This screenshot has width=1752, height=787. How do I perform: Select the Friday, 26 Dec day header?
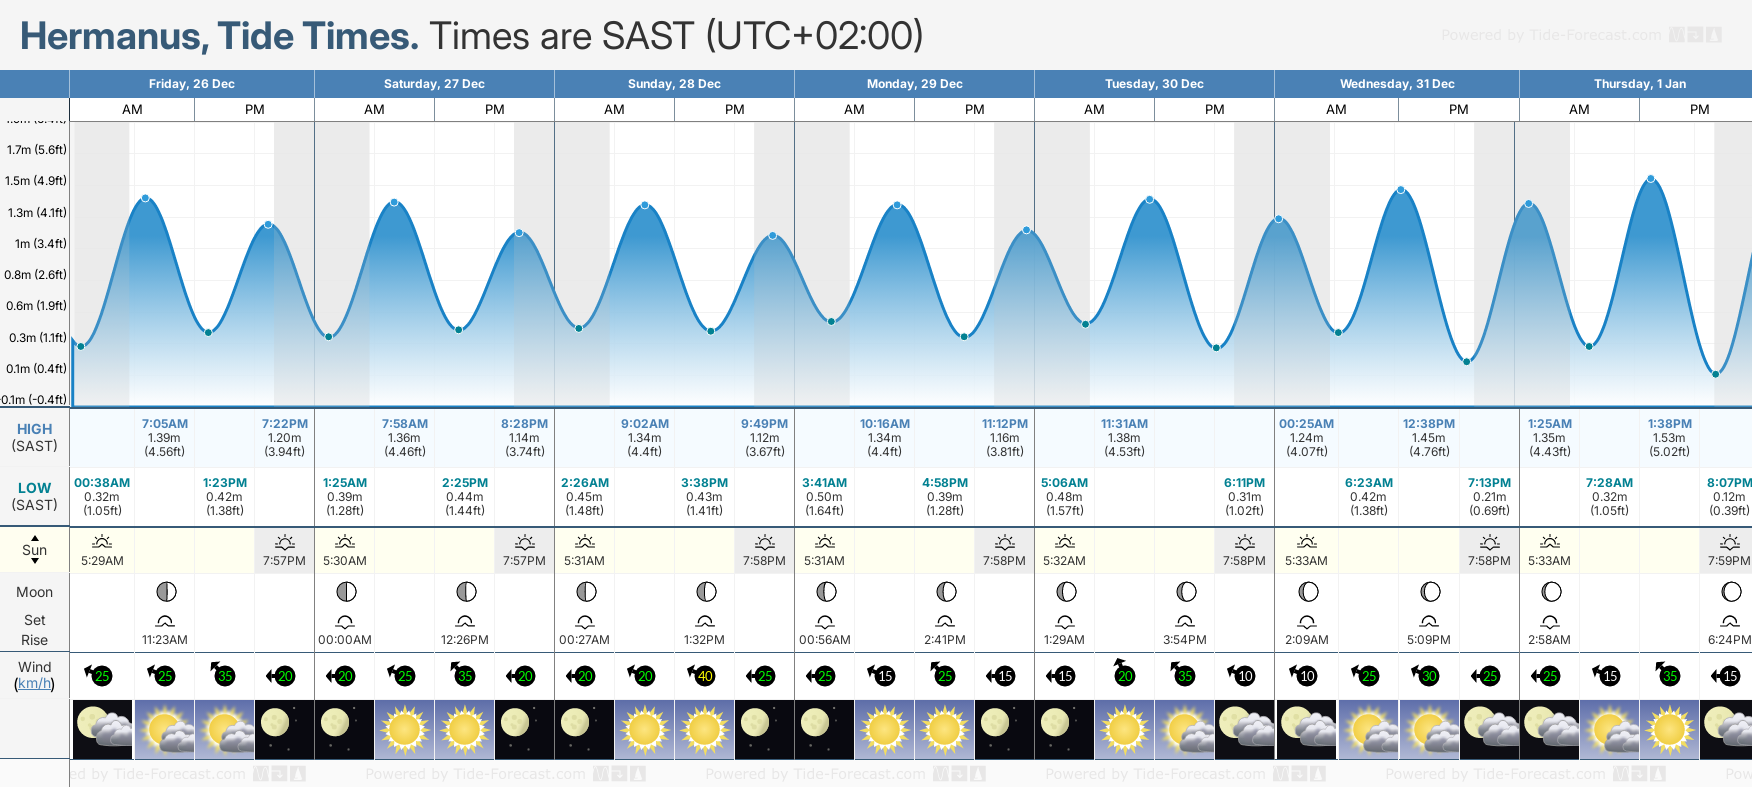coord(192,84)
